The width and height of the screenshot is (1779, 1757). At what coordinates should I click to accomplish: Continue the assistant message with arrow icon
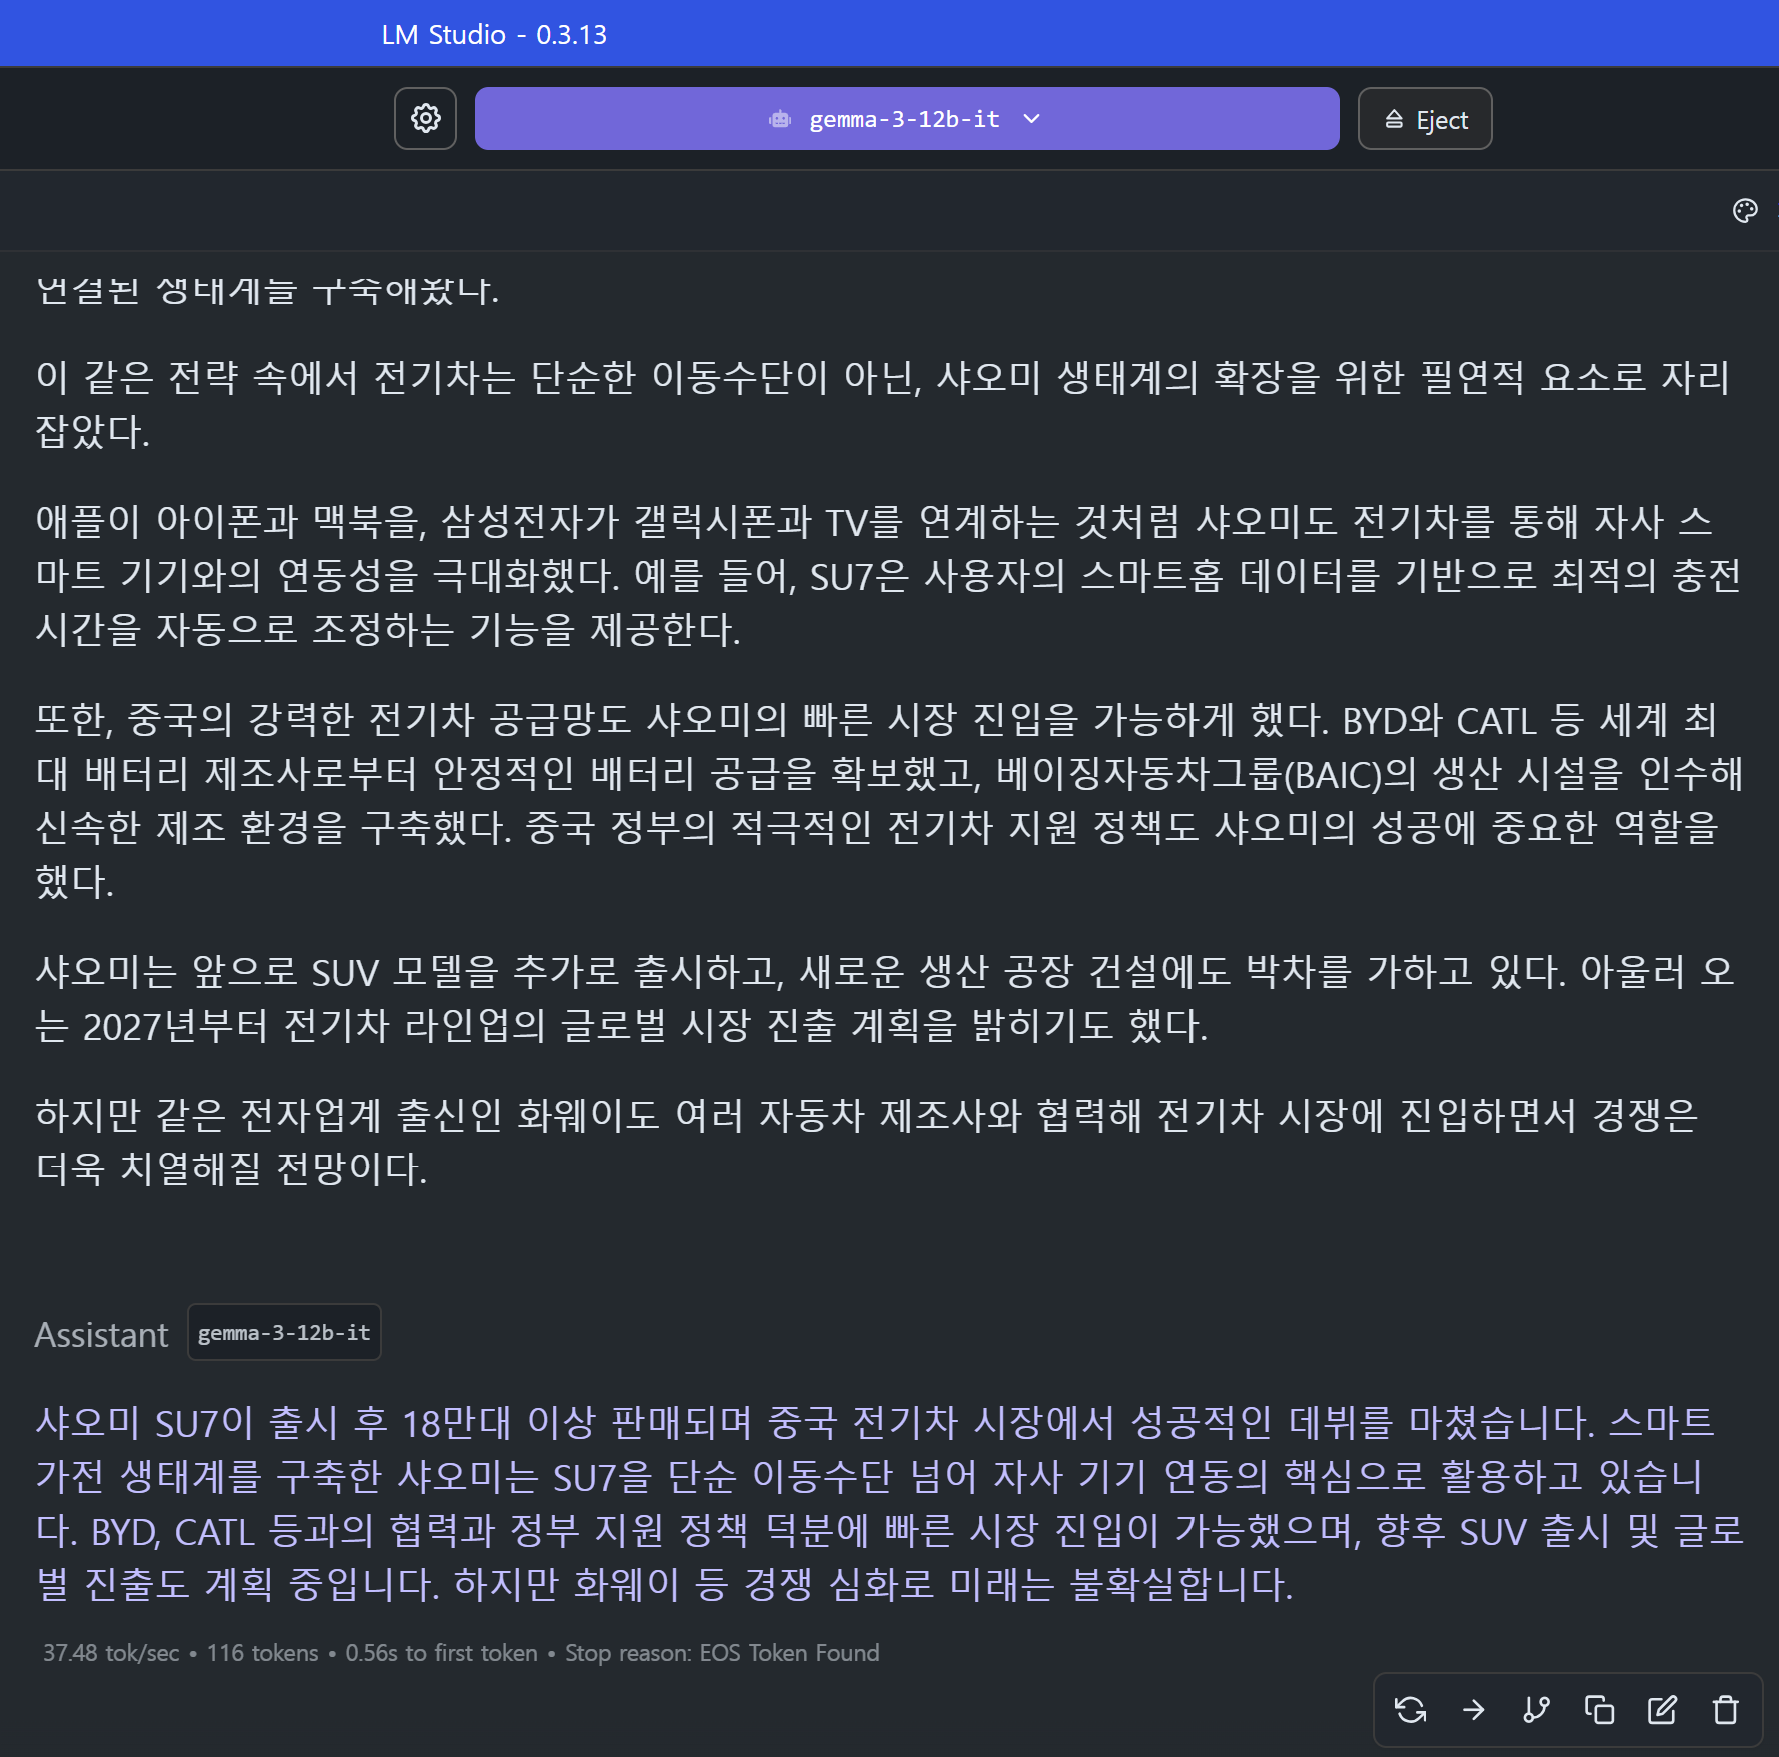[1473, 1710]
